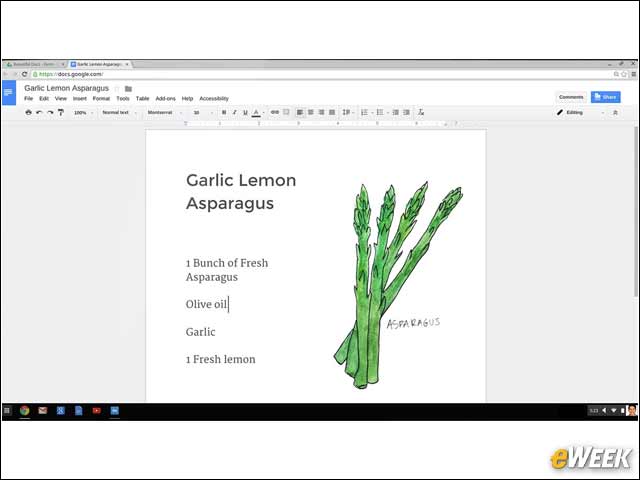Click the heading "Garlic Lemon Asparagus" in document
Viewport: 640px width, 480px height.
[241, 191]
